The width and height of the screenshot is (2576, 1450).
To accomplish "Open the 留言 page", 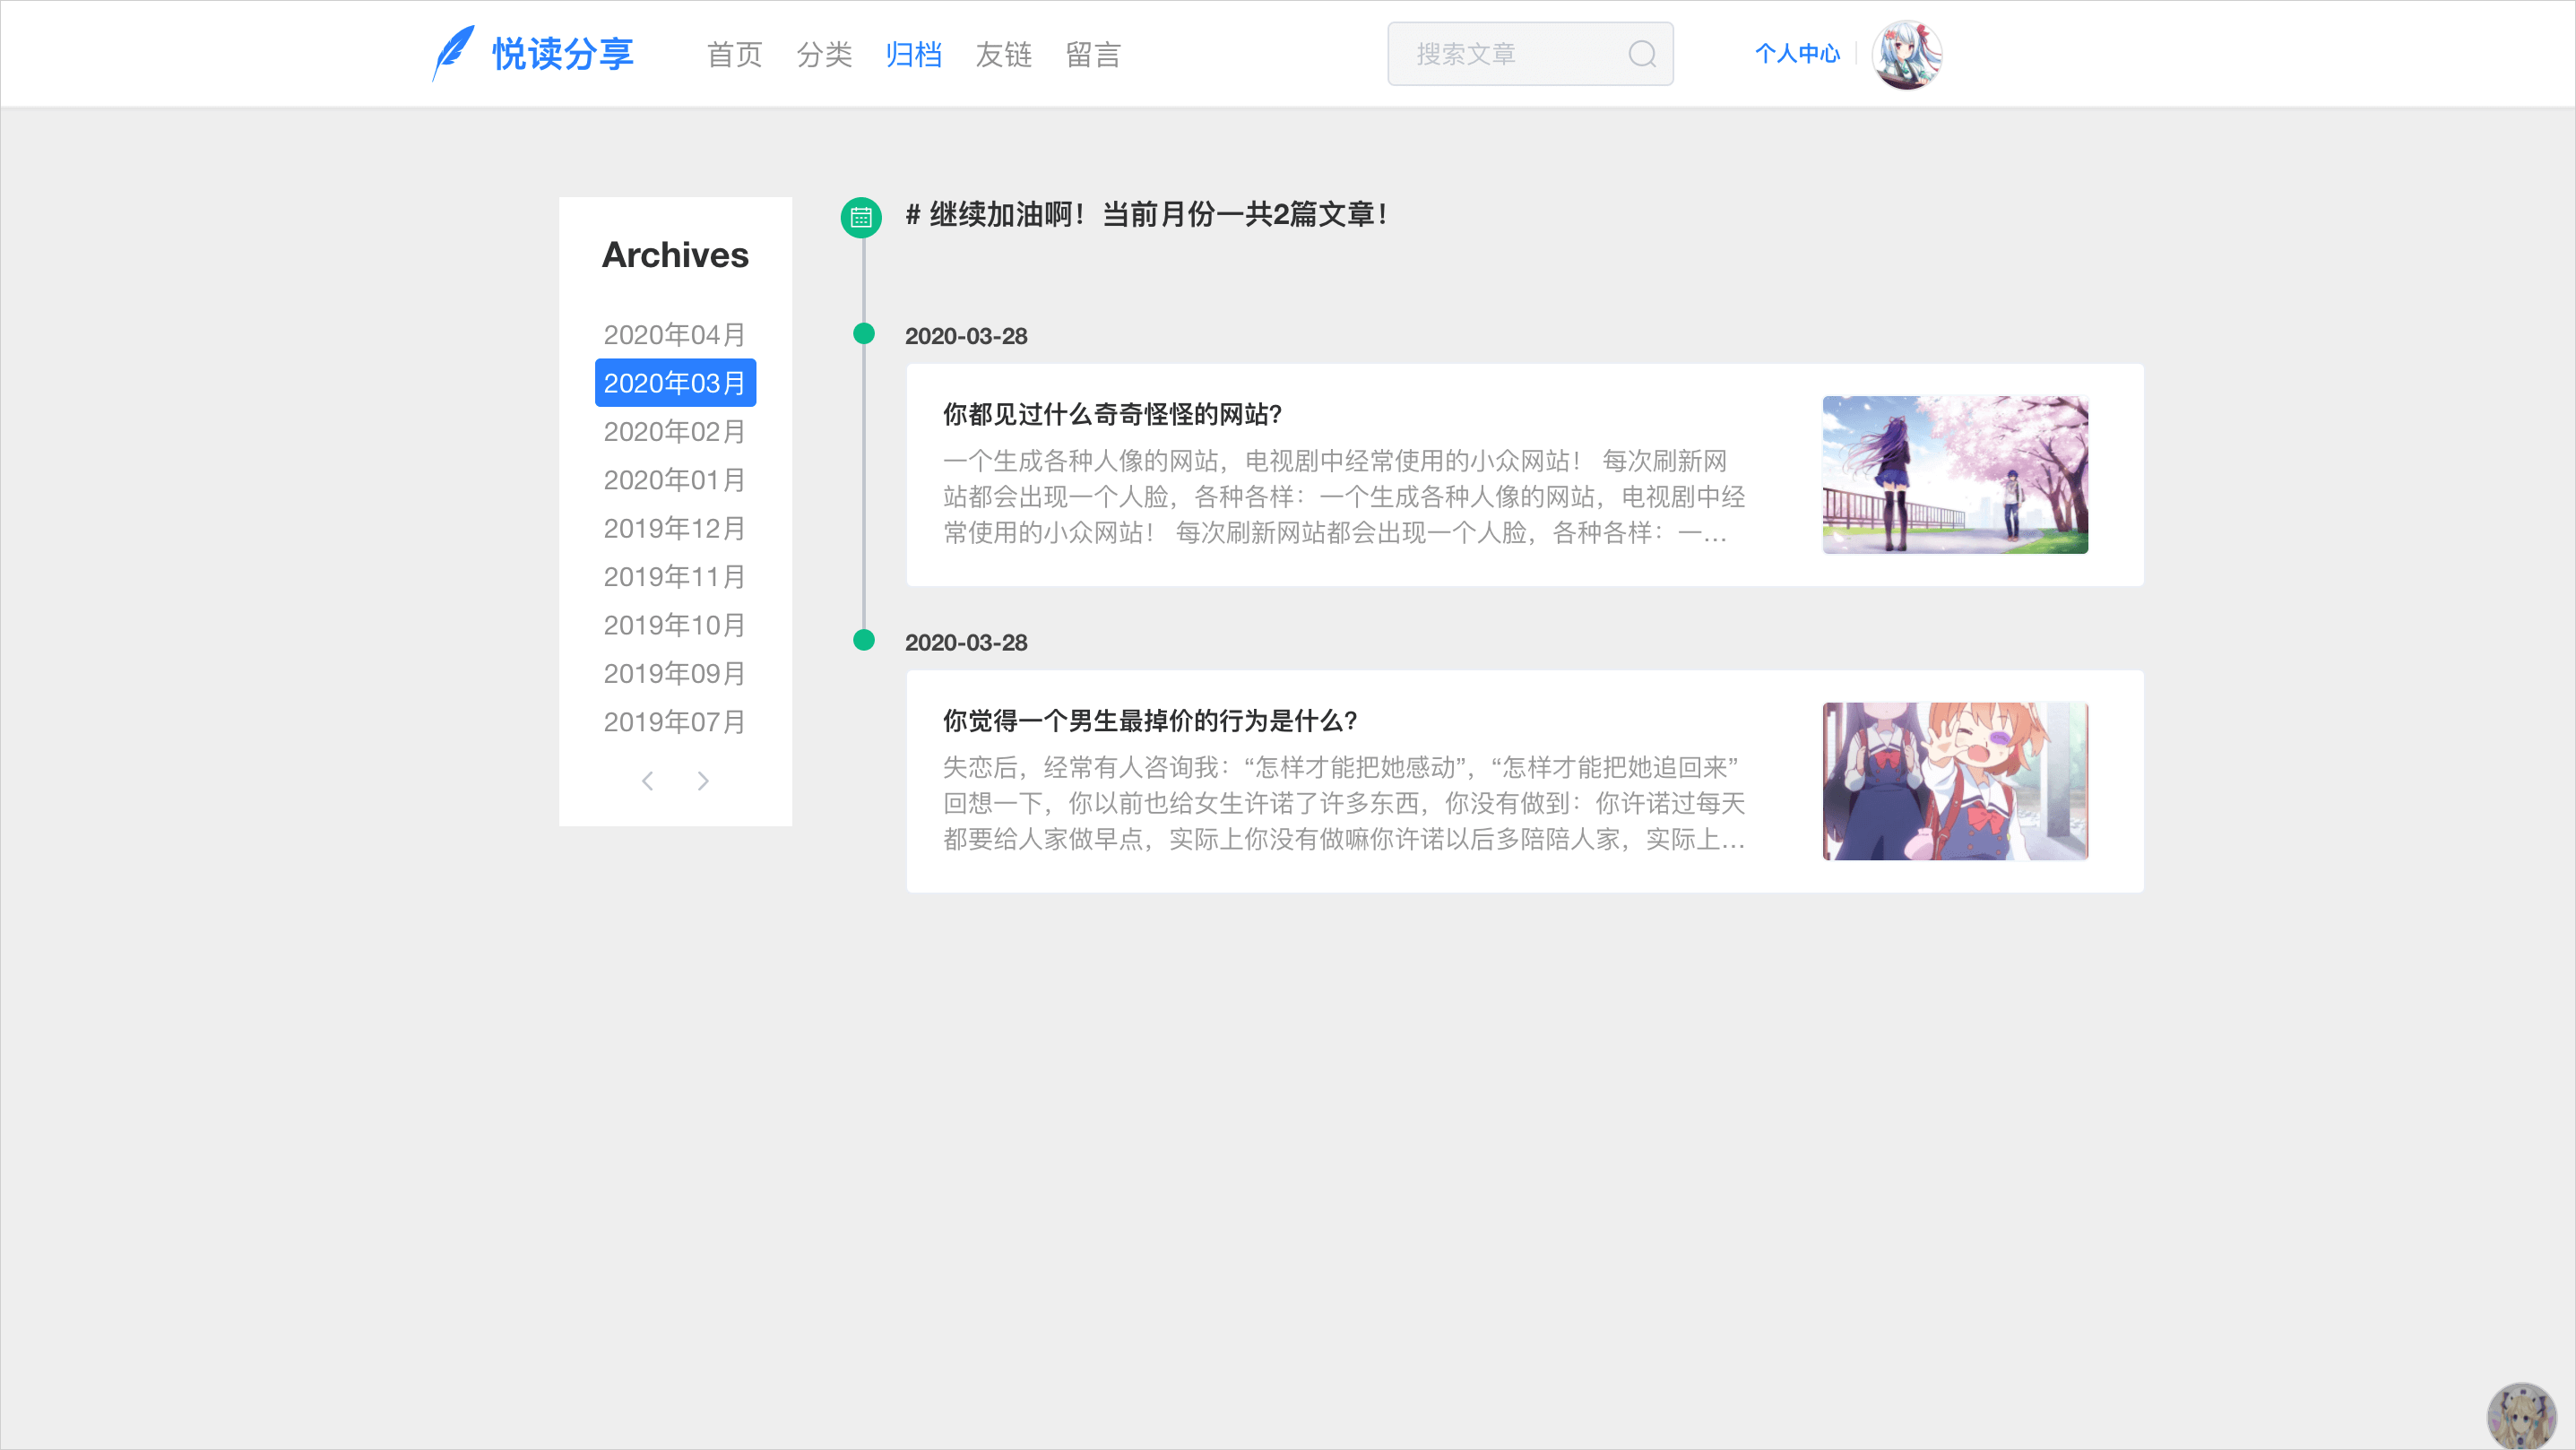I will click(1093, 55).
